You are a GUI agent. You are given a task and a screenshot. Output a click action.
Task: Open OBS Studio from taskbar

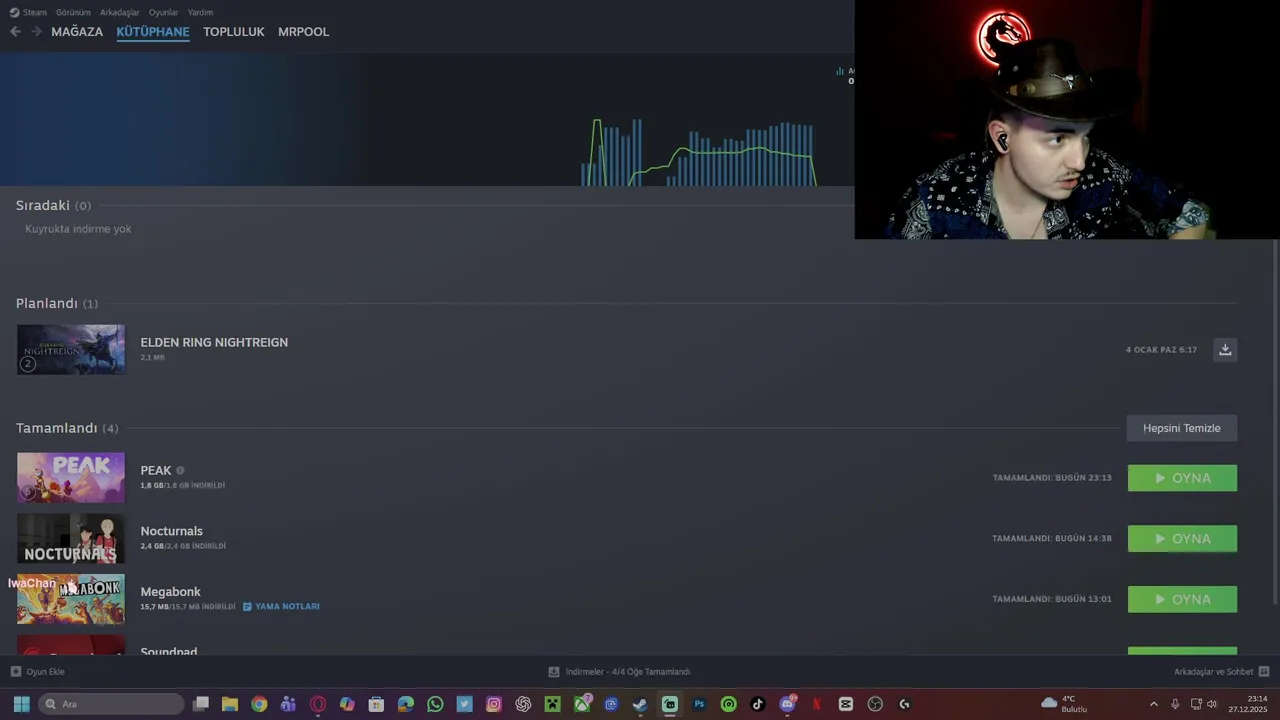point(875,704)
